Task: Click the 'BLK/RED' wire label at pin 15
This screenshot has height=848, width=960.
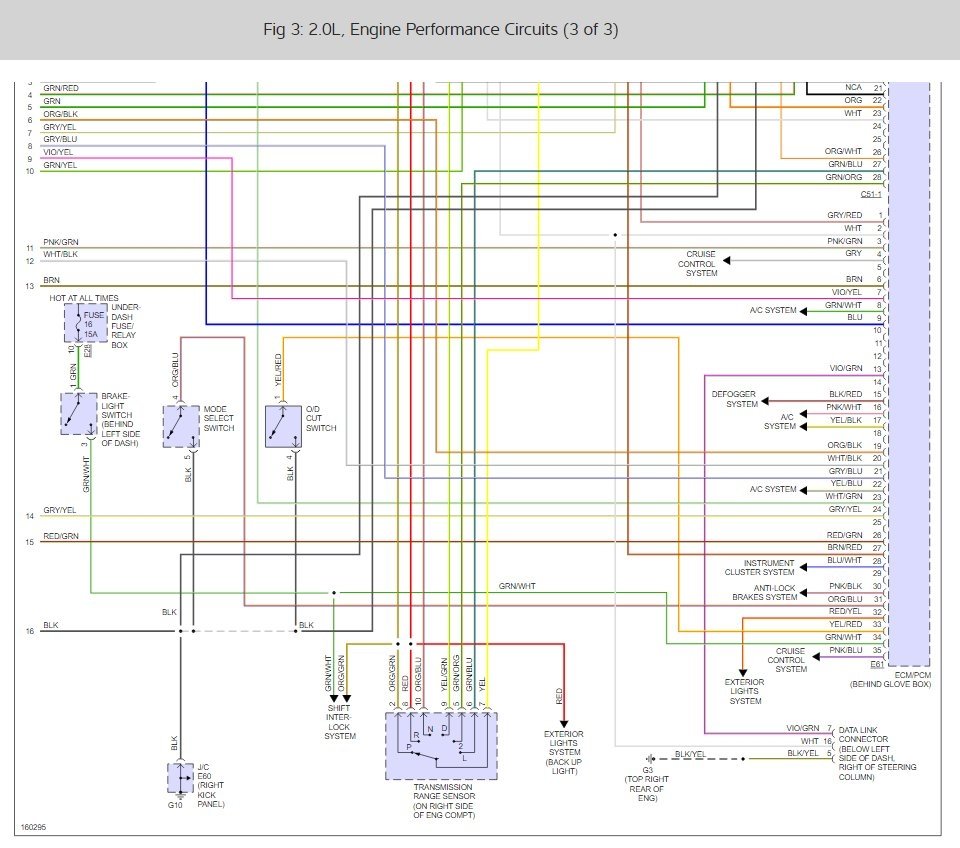Action: point(846,394)
